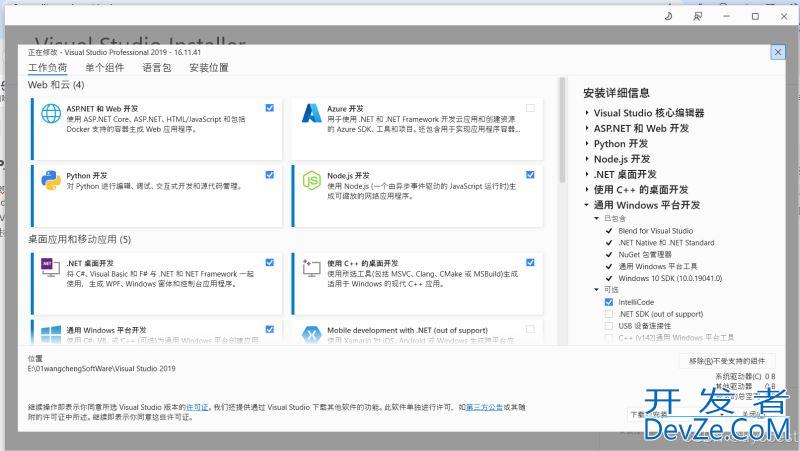Screen dimensions: 800x451
Task: Expand Python 开发 install details
Action: click(x=587, y=143)
